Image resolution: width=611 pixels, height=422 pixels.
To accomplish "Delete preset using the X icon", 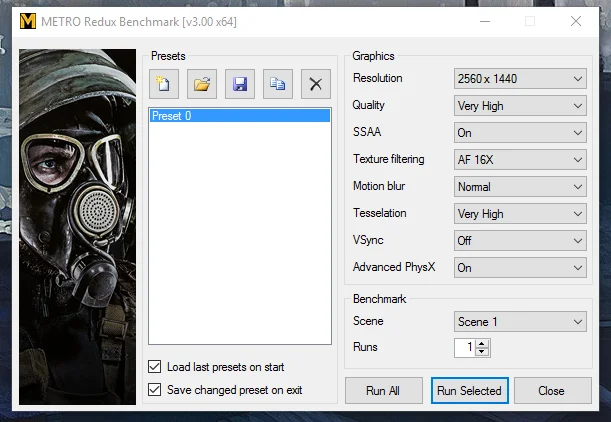I will click(316, 84).
